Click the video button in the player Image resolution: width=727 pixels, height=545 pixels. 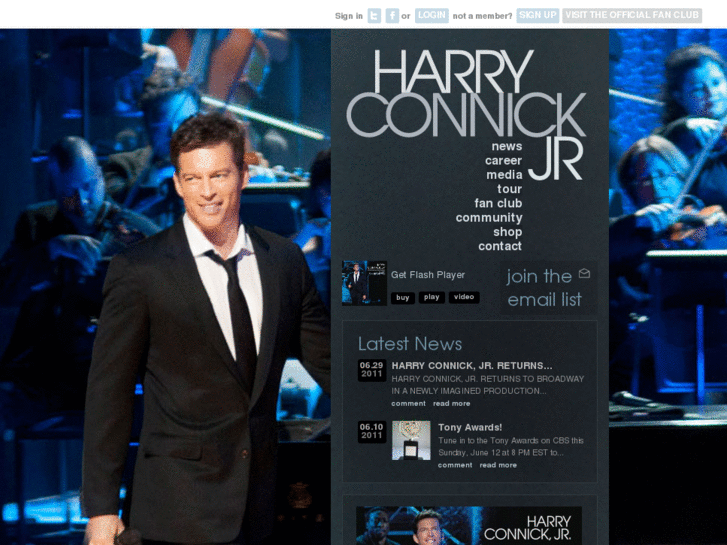(464, 297)
